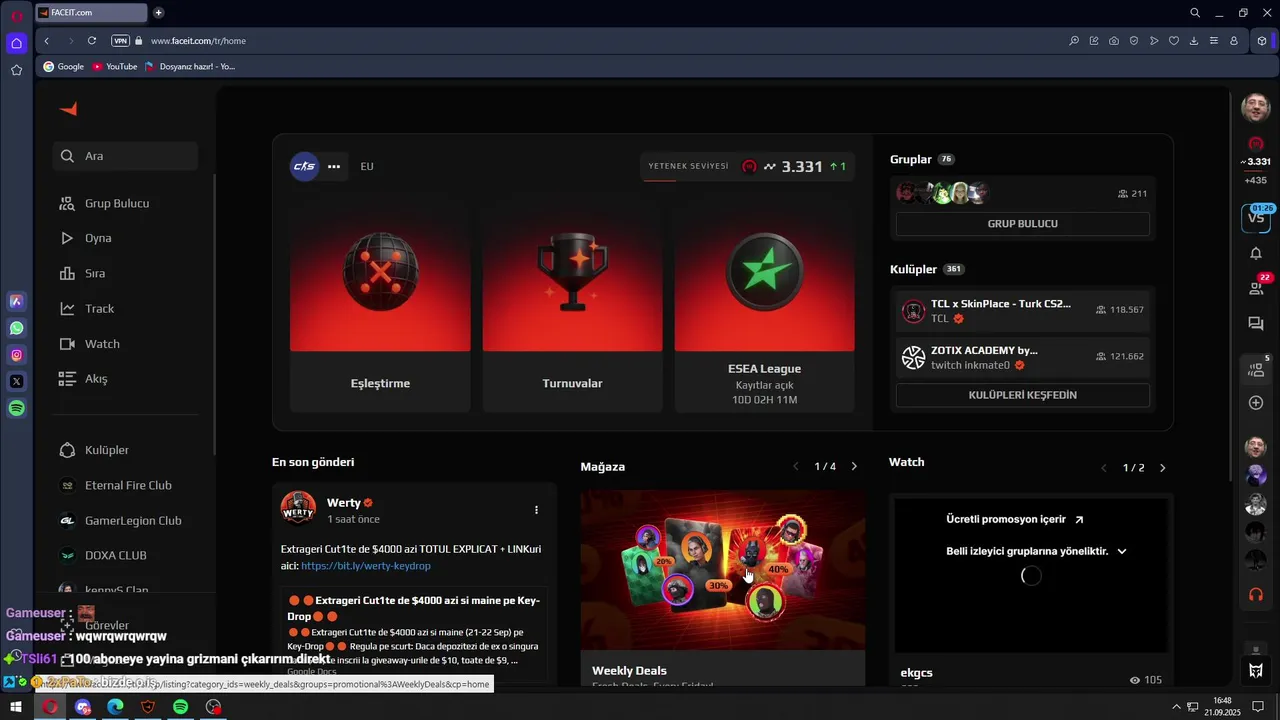Open Opera's home sidebar button
The width and height of the screenshot is (1280, 720).
16,43
